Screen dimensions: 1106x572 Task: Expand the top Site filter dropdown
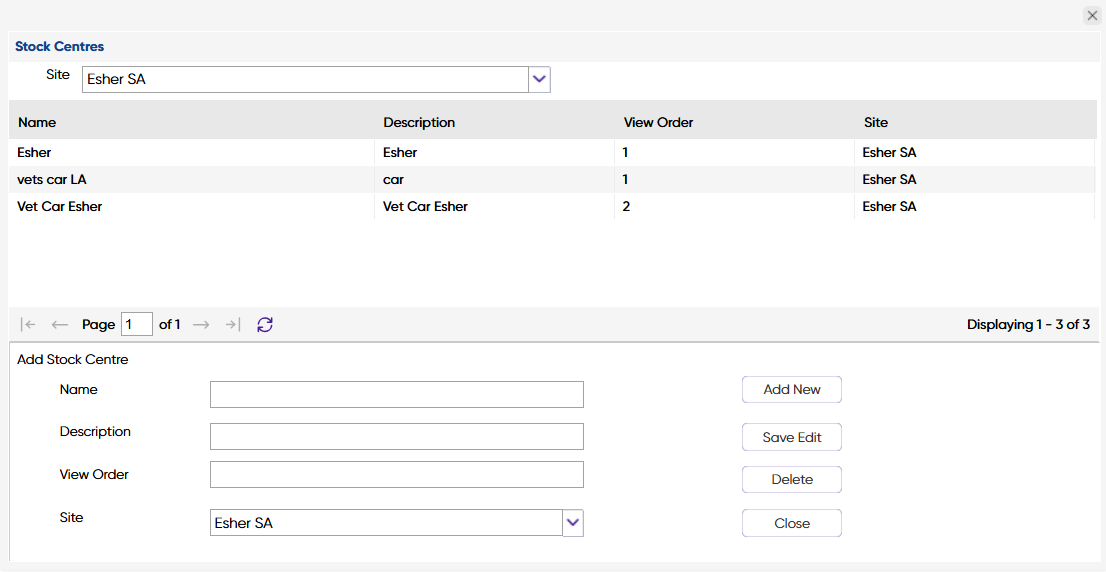click(x=540, y=79)
